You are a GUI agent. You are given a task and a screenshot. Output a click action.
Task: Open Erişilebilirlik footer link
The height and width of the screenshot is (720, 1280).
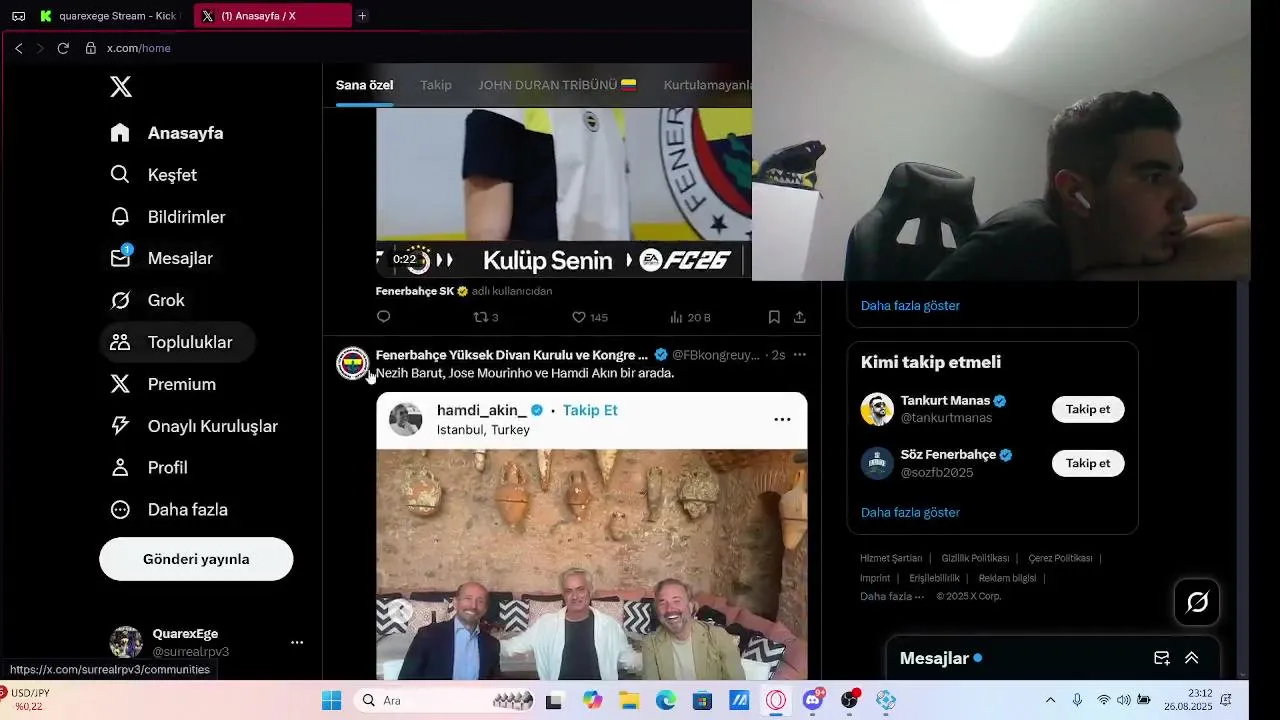[x=934, y=578]
